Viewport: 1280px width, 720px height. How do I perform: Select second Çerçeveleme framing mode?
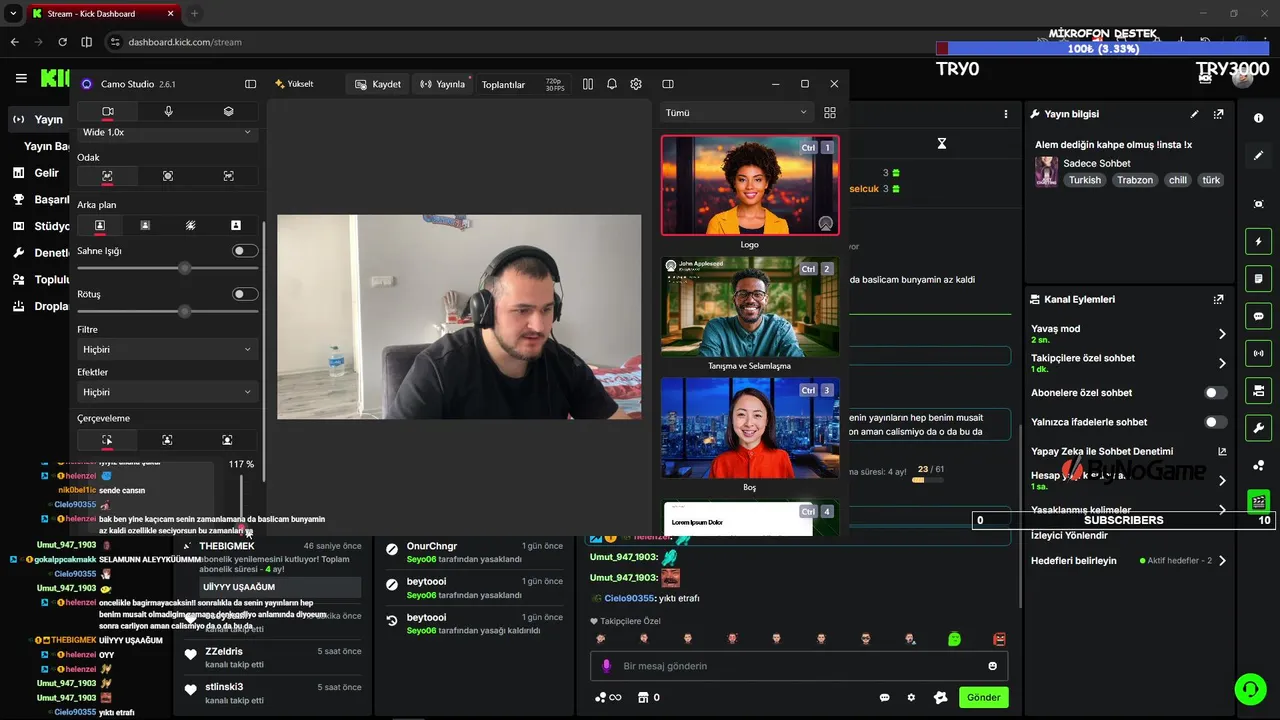167,440
